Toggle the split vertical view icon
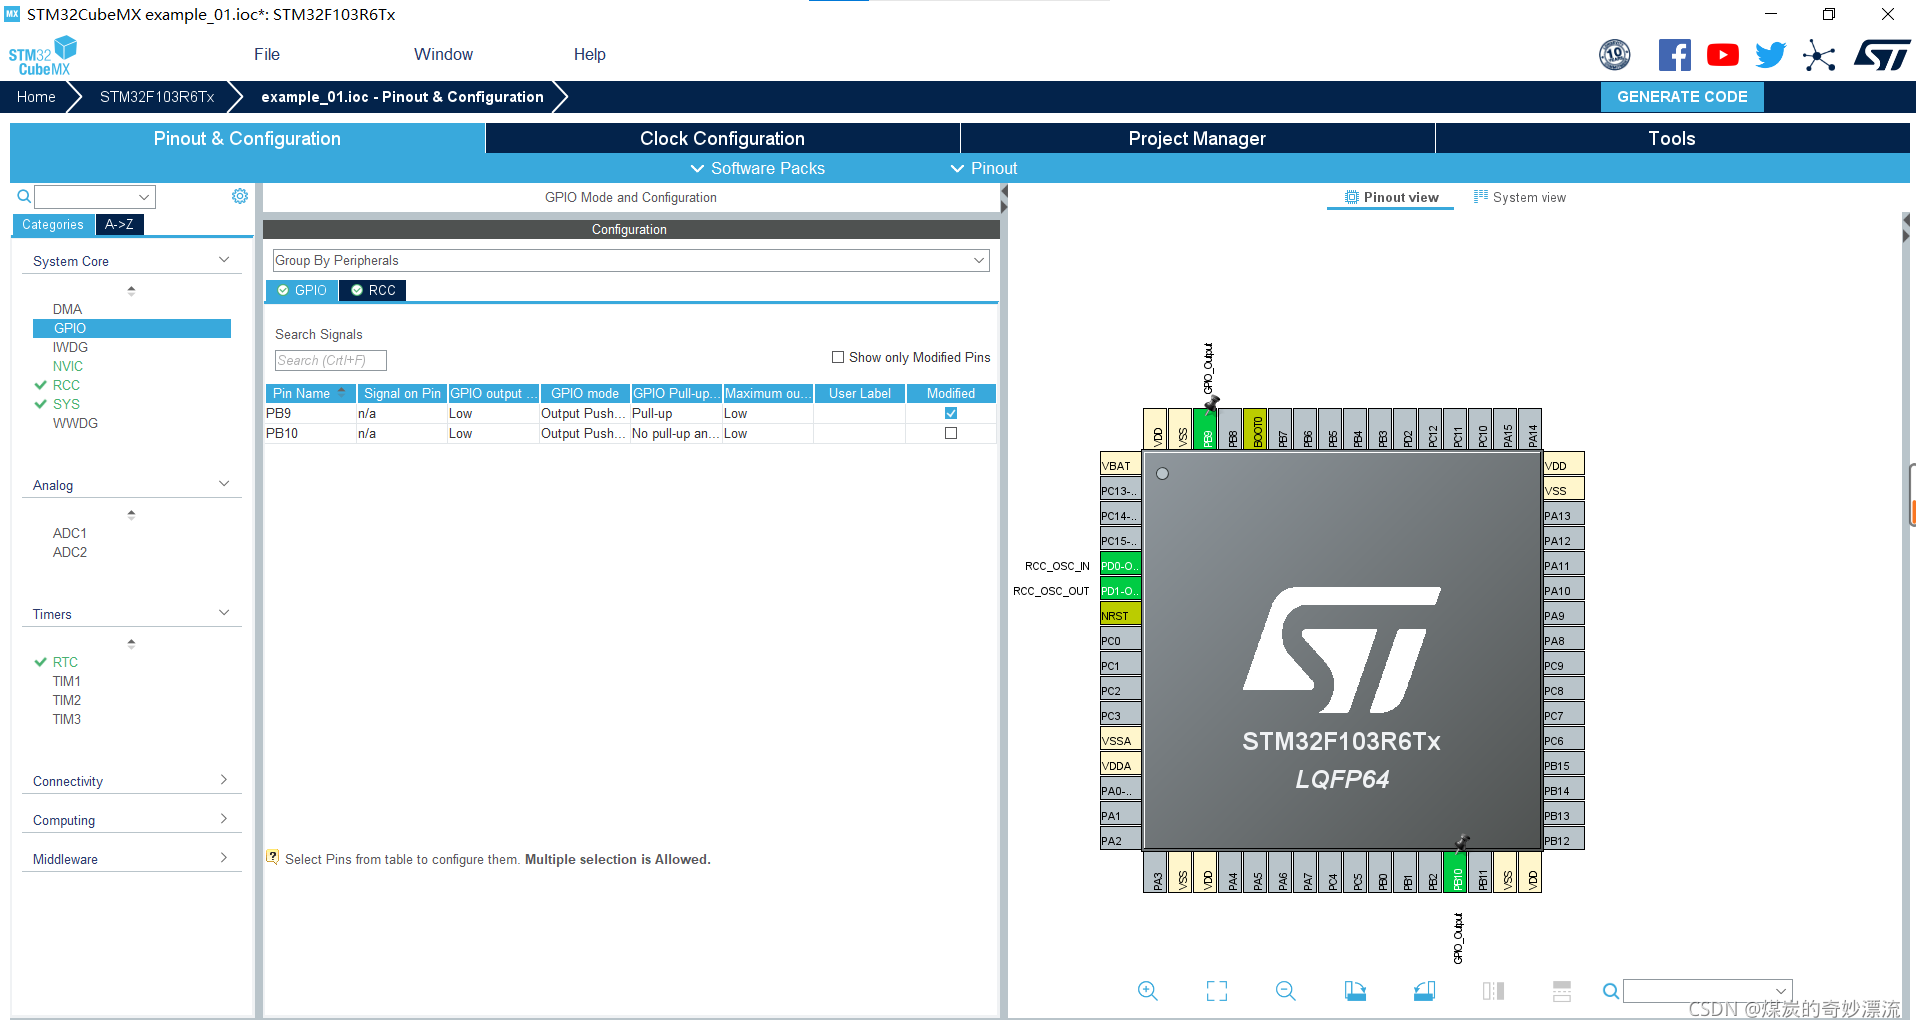1916x1027 pixels. (1493, 991)
